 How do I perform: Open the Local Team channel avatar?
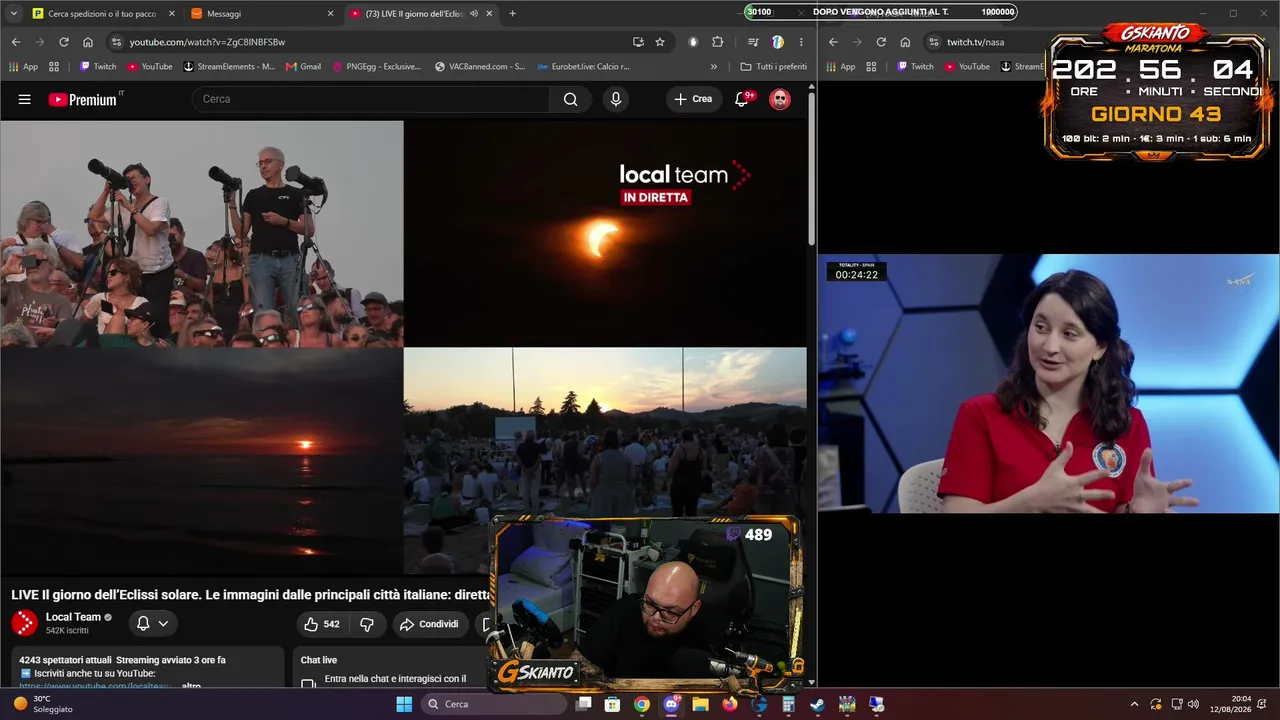pyautogui.click(x=25, y=623)
